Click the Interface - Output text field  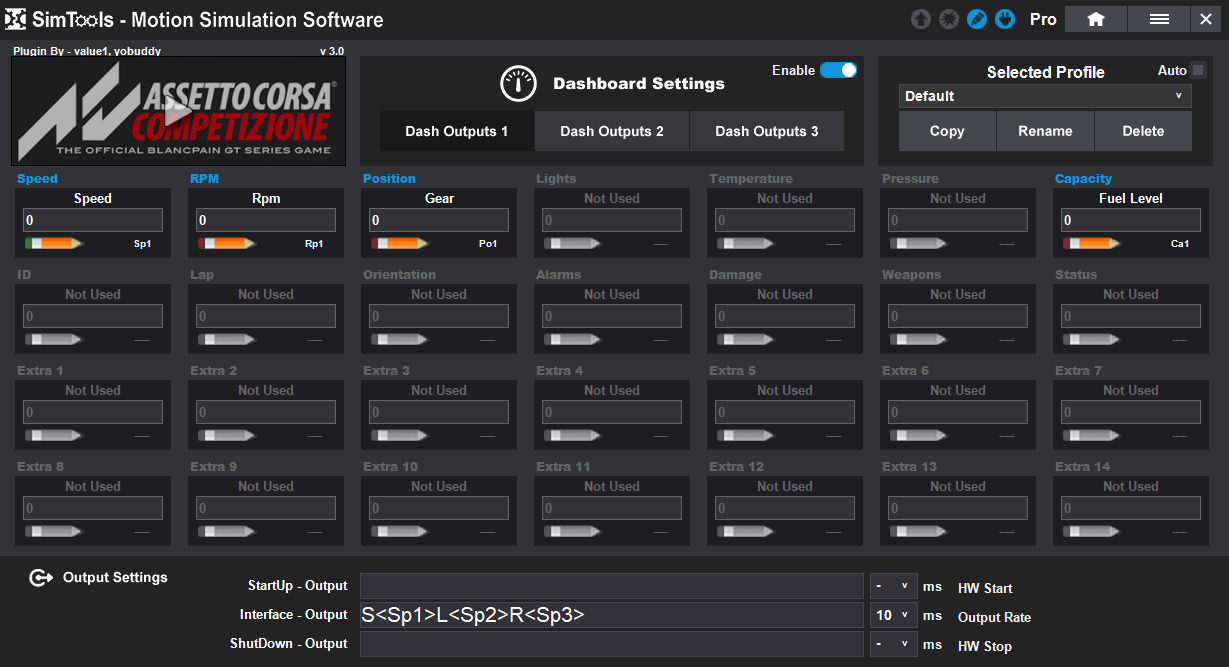pyautogui.click(x=611, y=616)
